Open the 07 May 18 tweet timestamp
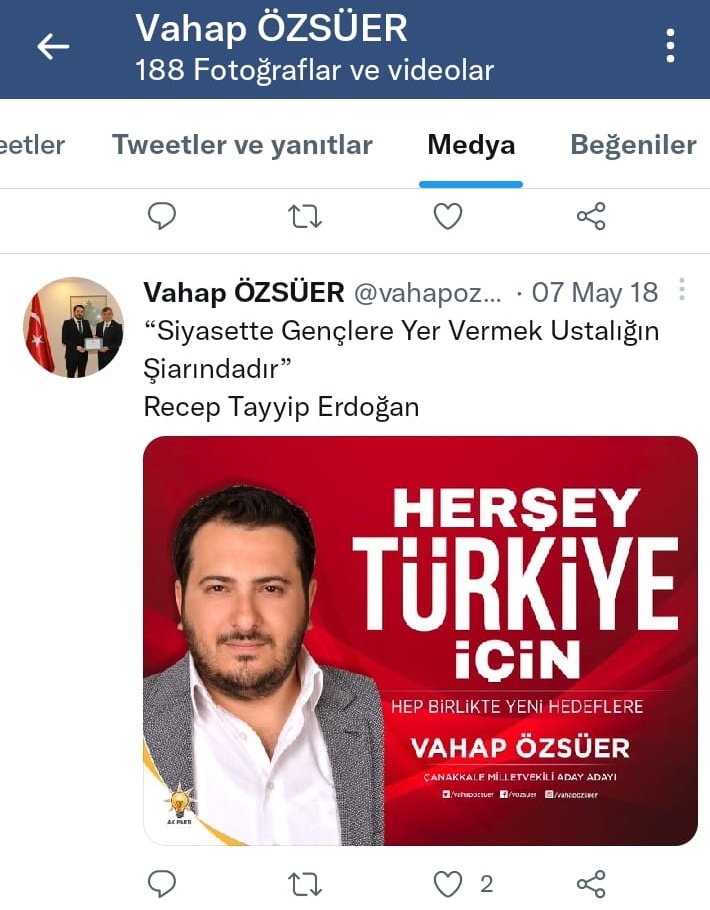Viewport: 710px width, 910px height. (x=595, y=292)
